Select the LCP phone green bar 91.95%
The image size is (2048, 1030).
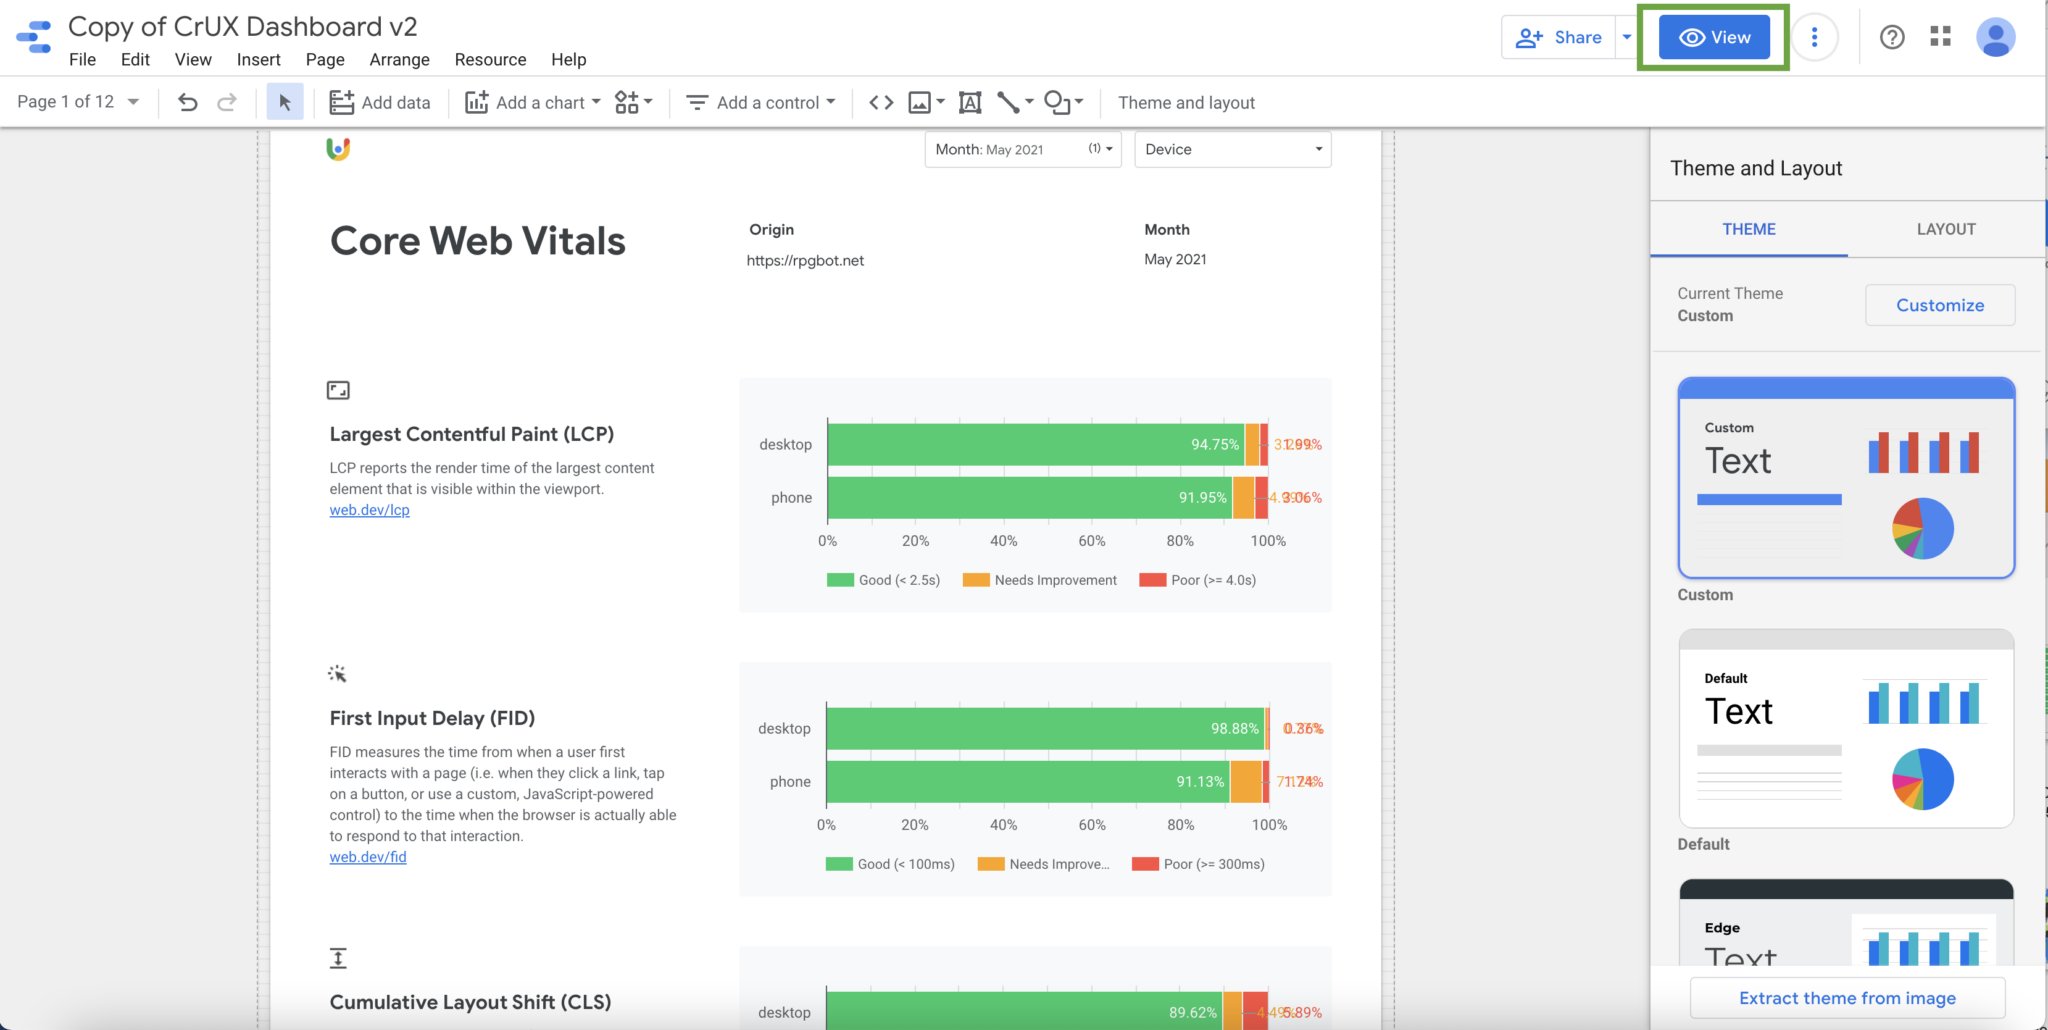tap(1030, 497)
